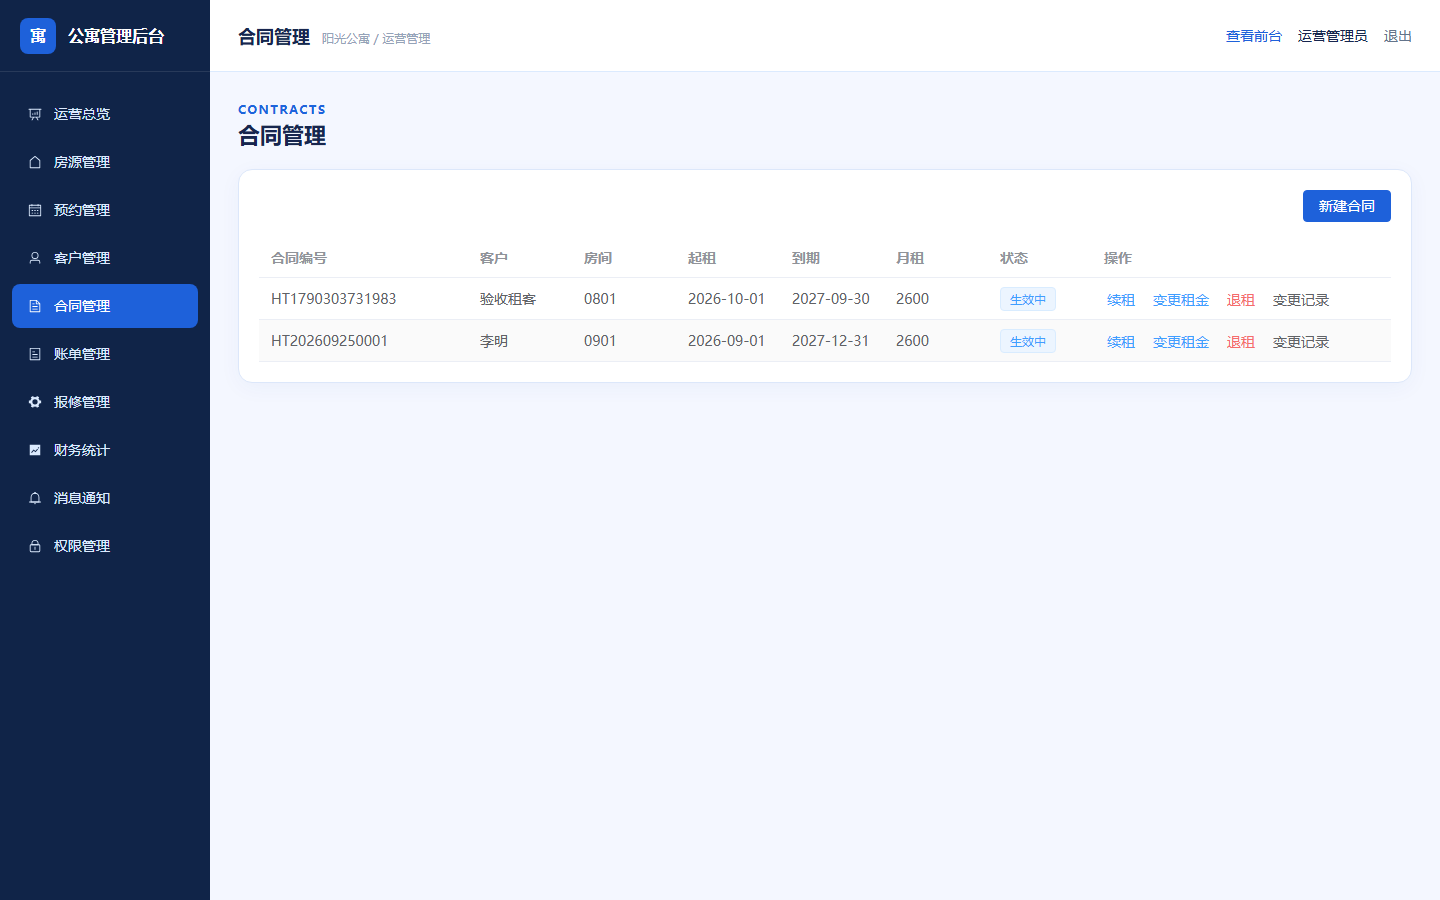This screenshot has width=1440, height=900.
Task: Click the 寓 logo in the sidebar
Action: 38,36
